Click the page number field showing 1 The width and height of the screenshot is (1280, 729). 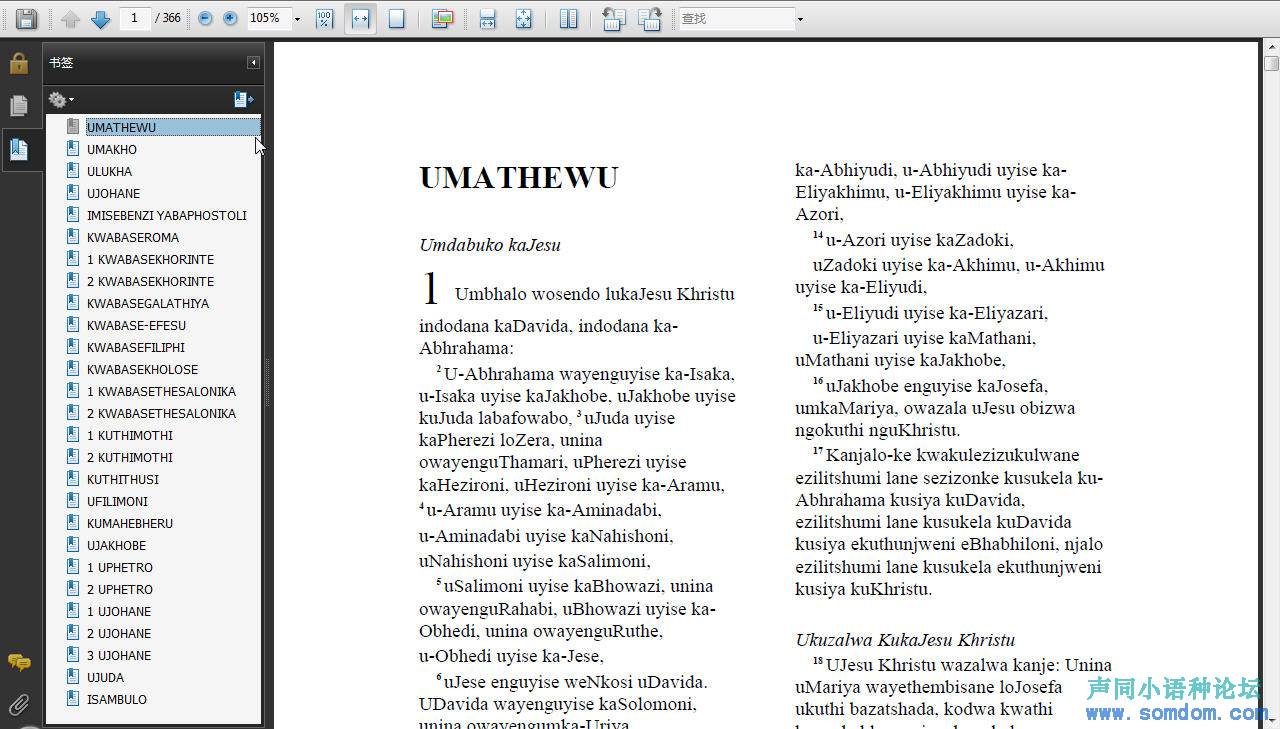pyautogui.click(x=135, y=18)
